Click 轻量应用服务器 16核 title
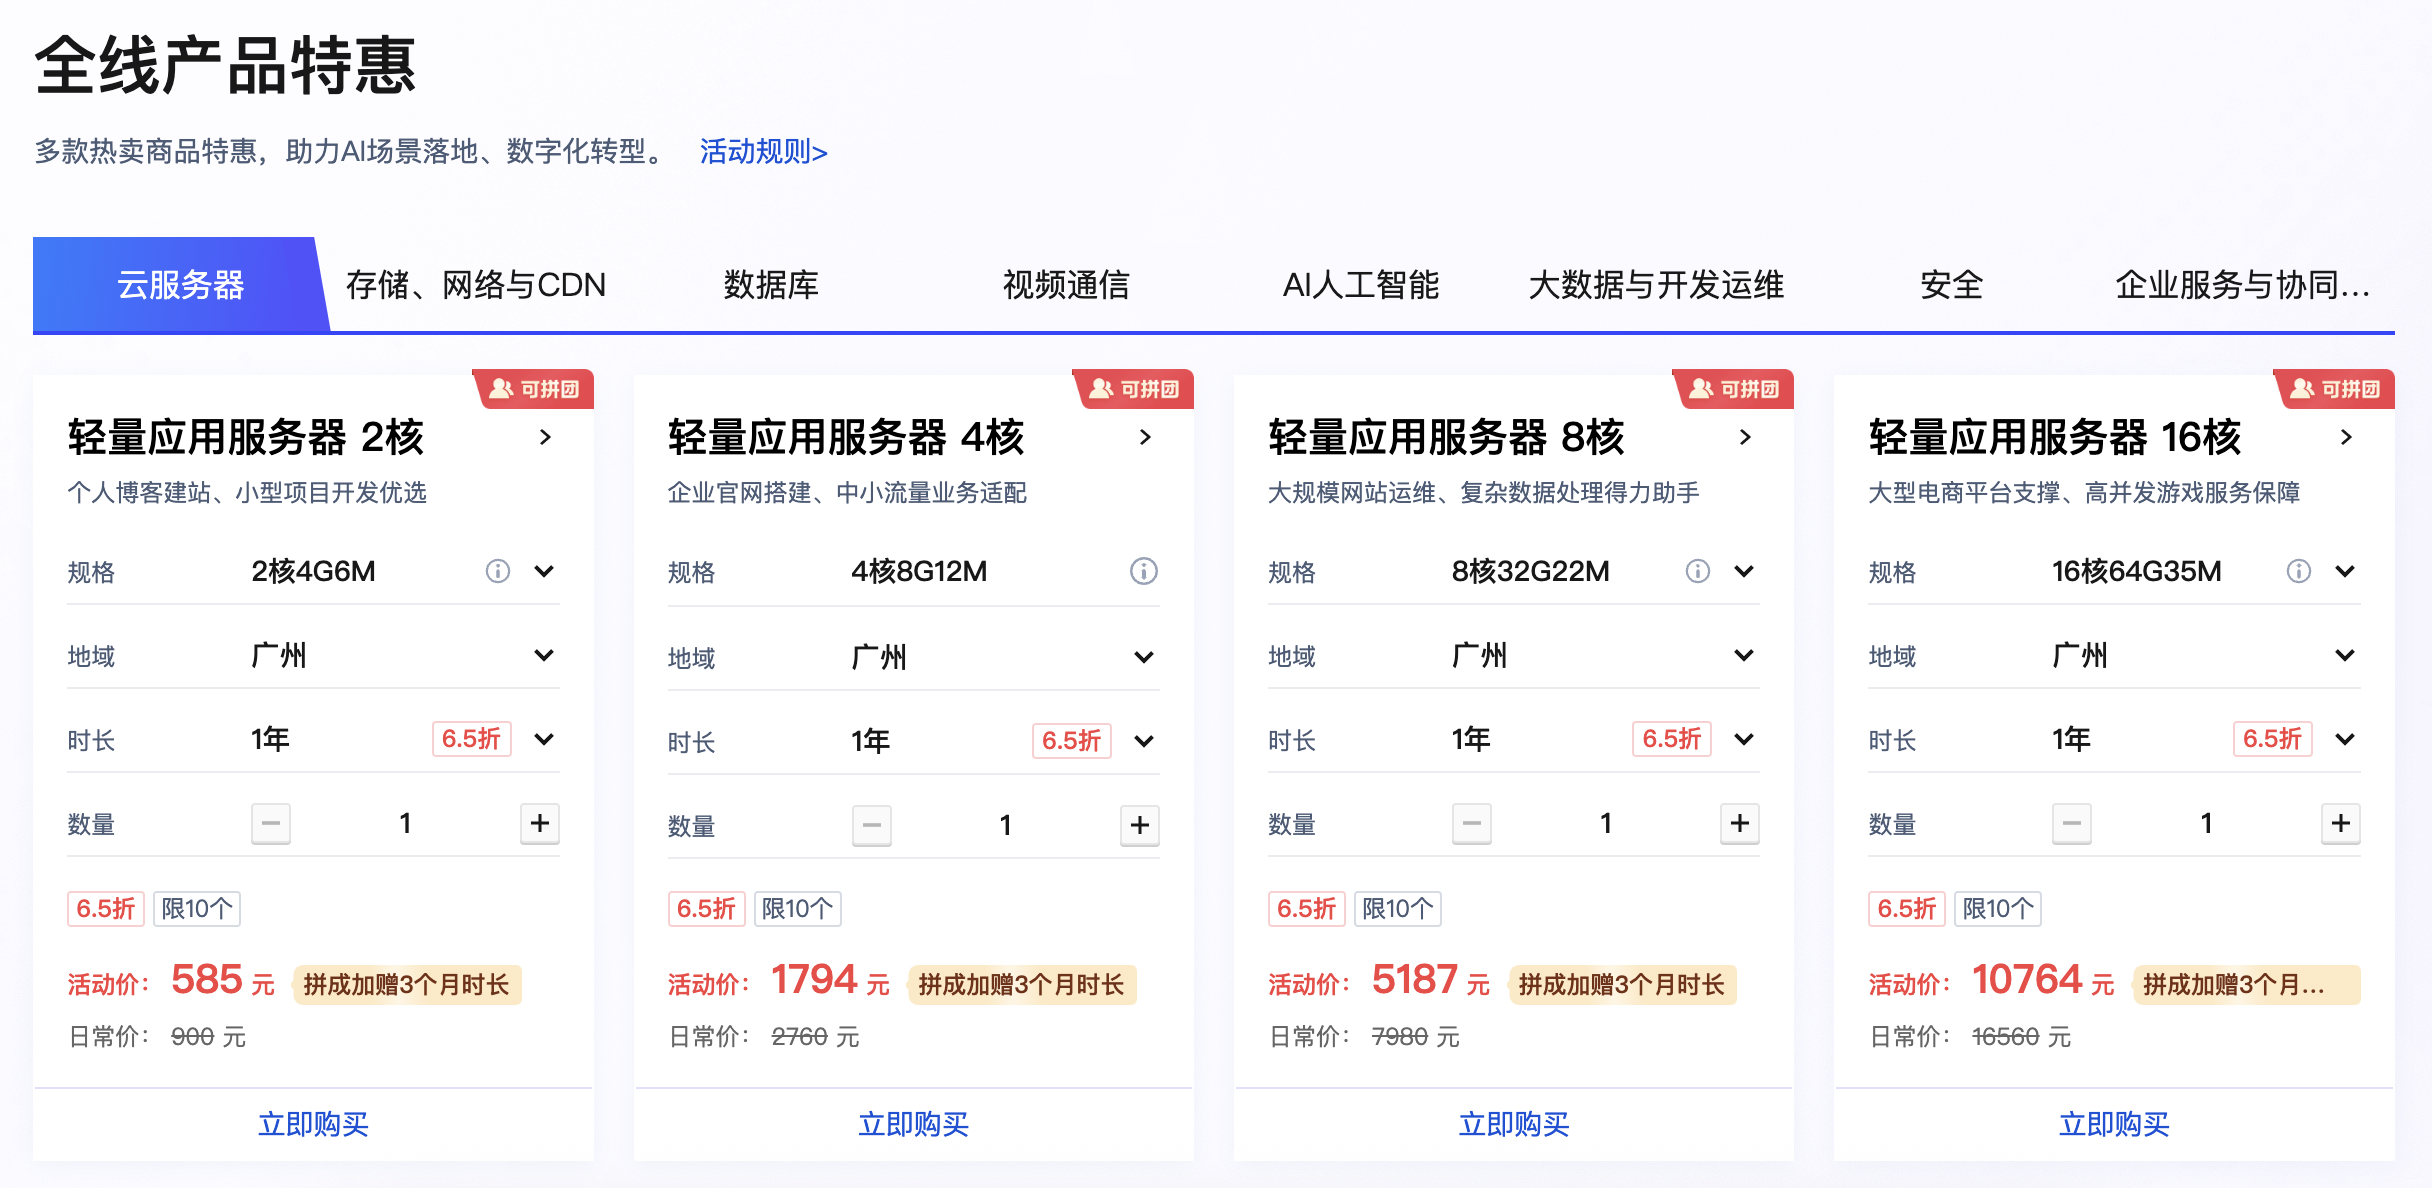The height and width of the screenshot is (1188, 2432). pyautogui.click(x=2055, y=437)
